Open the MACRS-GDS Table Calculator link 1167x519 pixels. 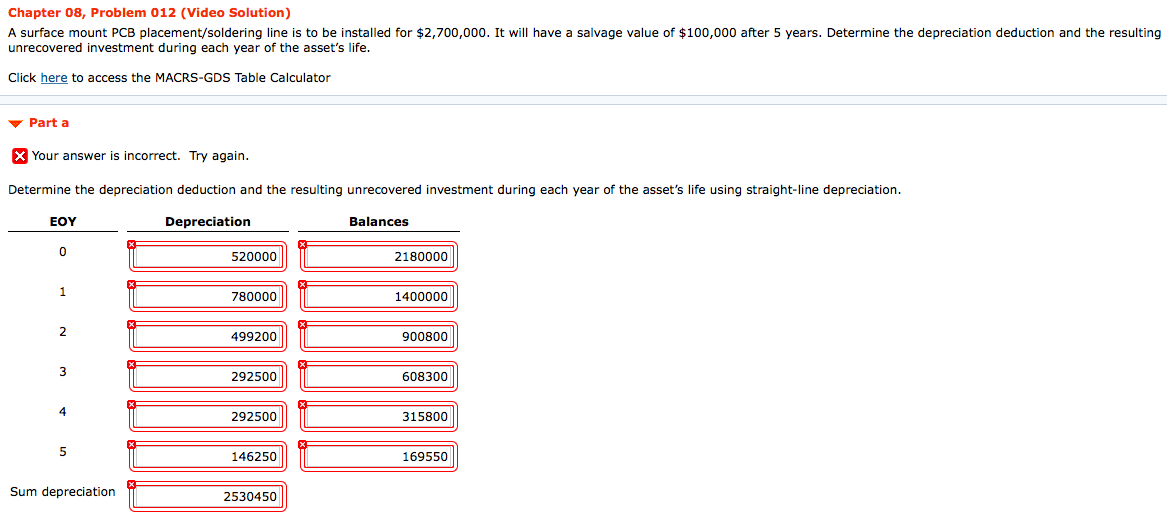tap(54, 77)
